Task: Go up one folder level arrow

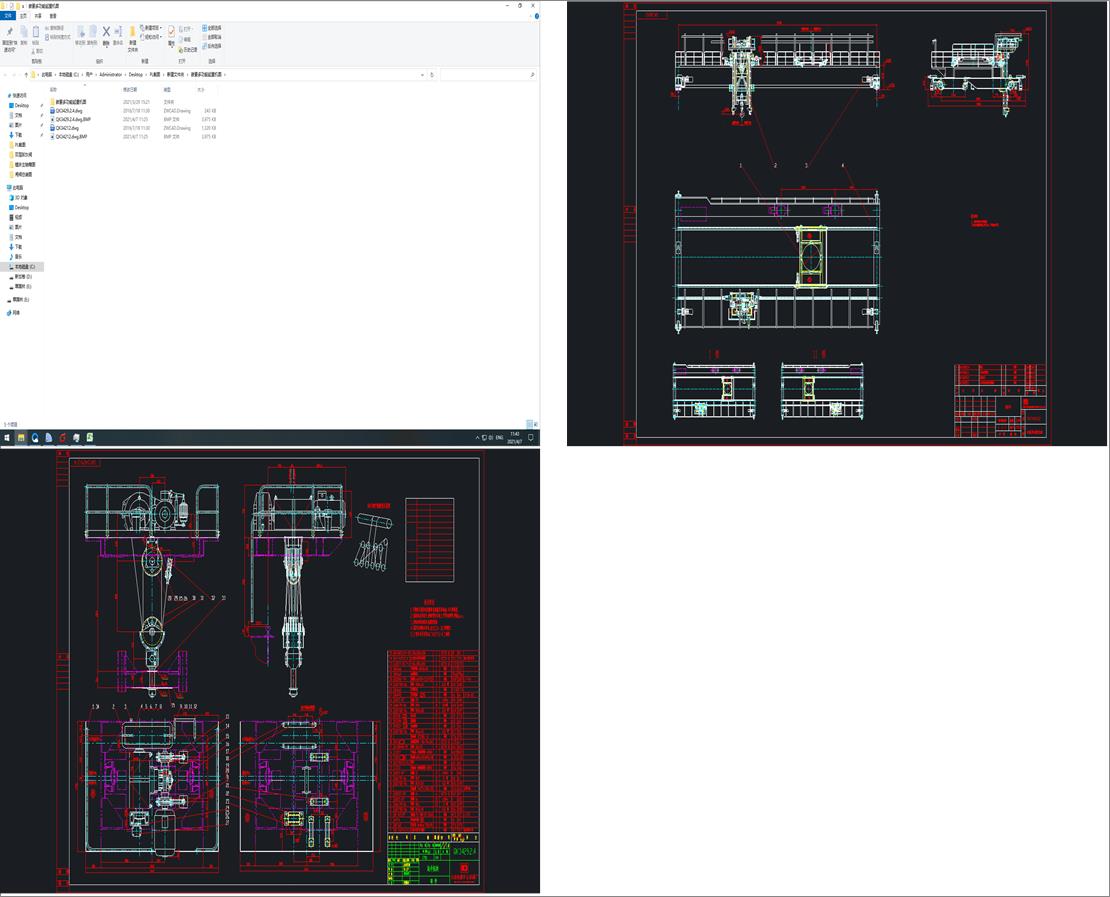Action: pyautogui.click(x=26, y=74)
